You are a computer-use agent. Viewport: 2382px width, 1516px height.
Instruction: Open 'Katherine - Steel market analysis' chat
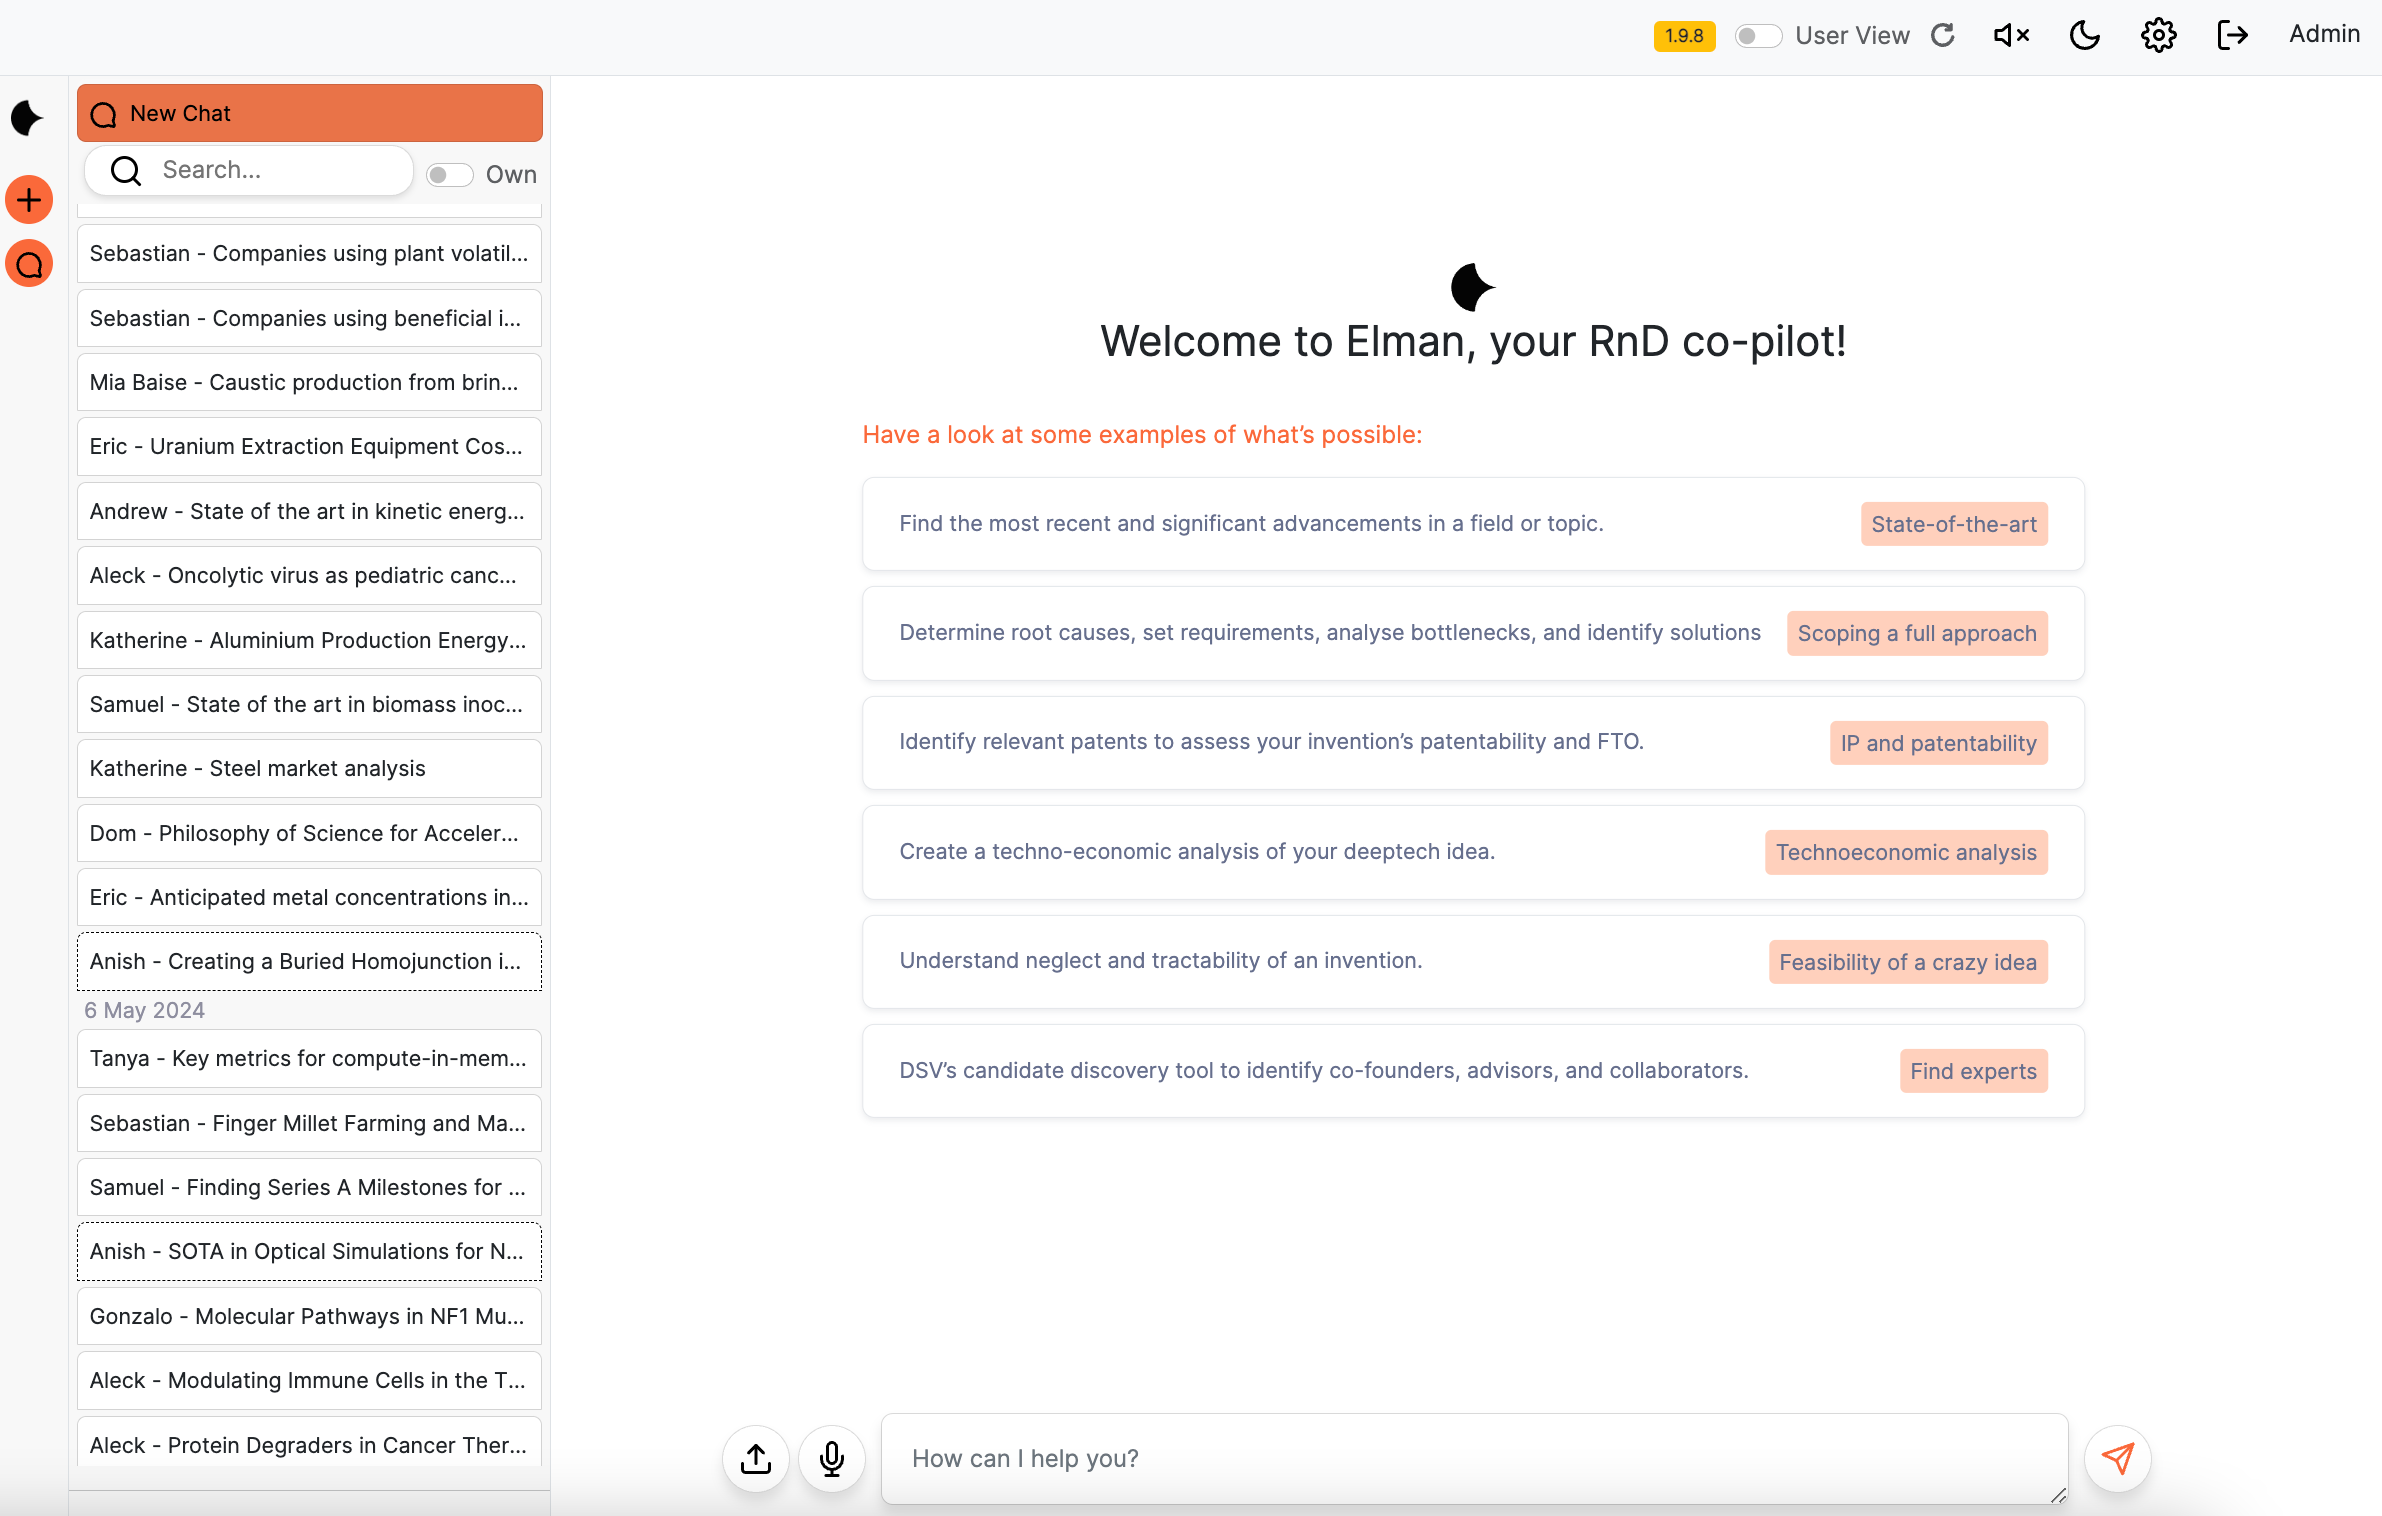(310, 769)
